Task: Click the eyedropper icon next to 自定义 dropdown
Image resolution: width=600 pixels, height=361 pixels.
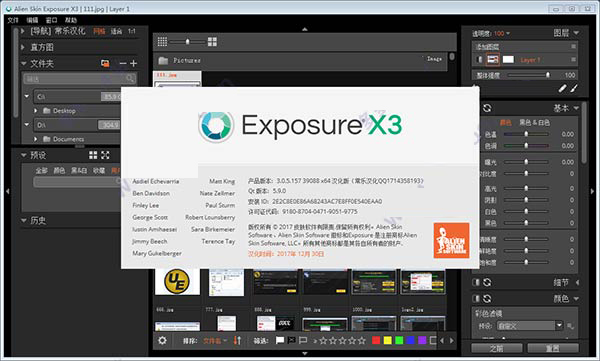Action: click(x=570, y=326)
